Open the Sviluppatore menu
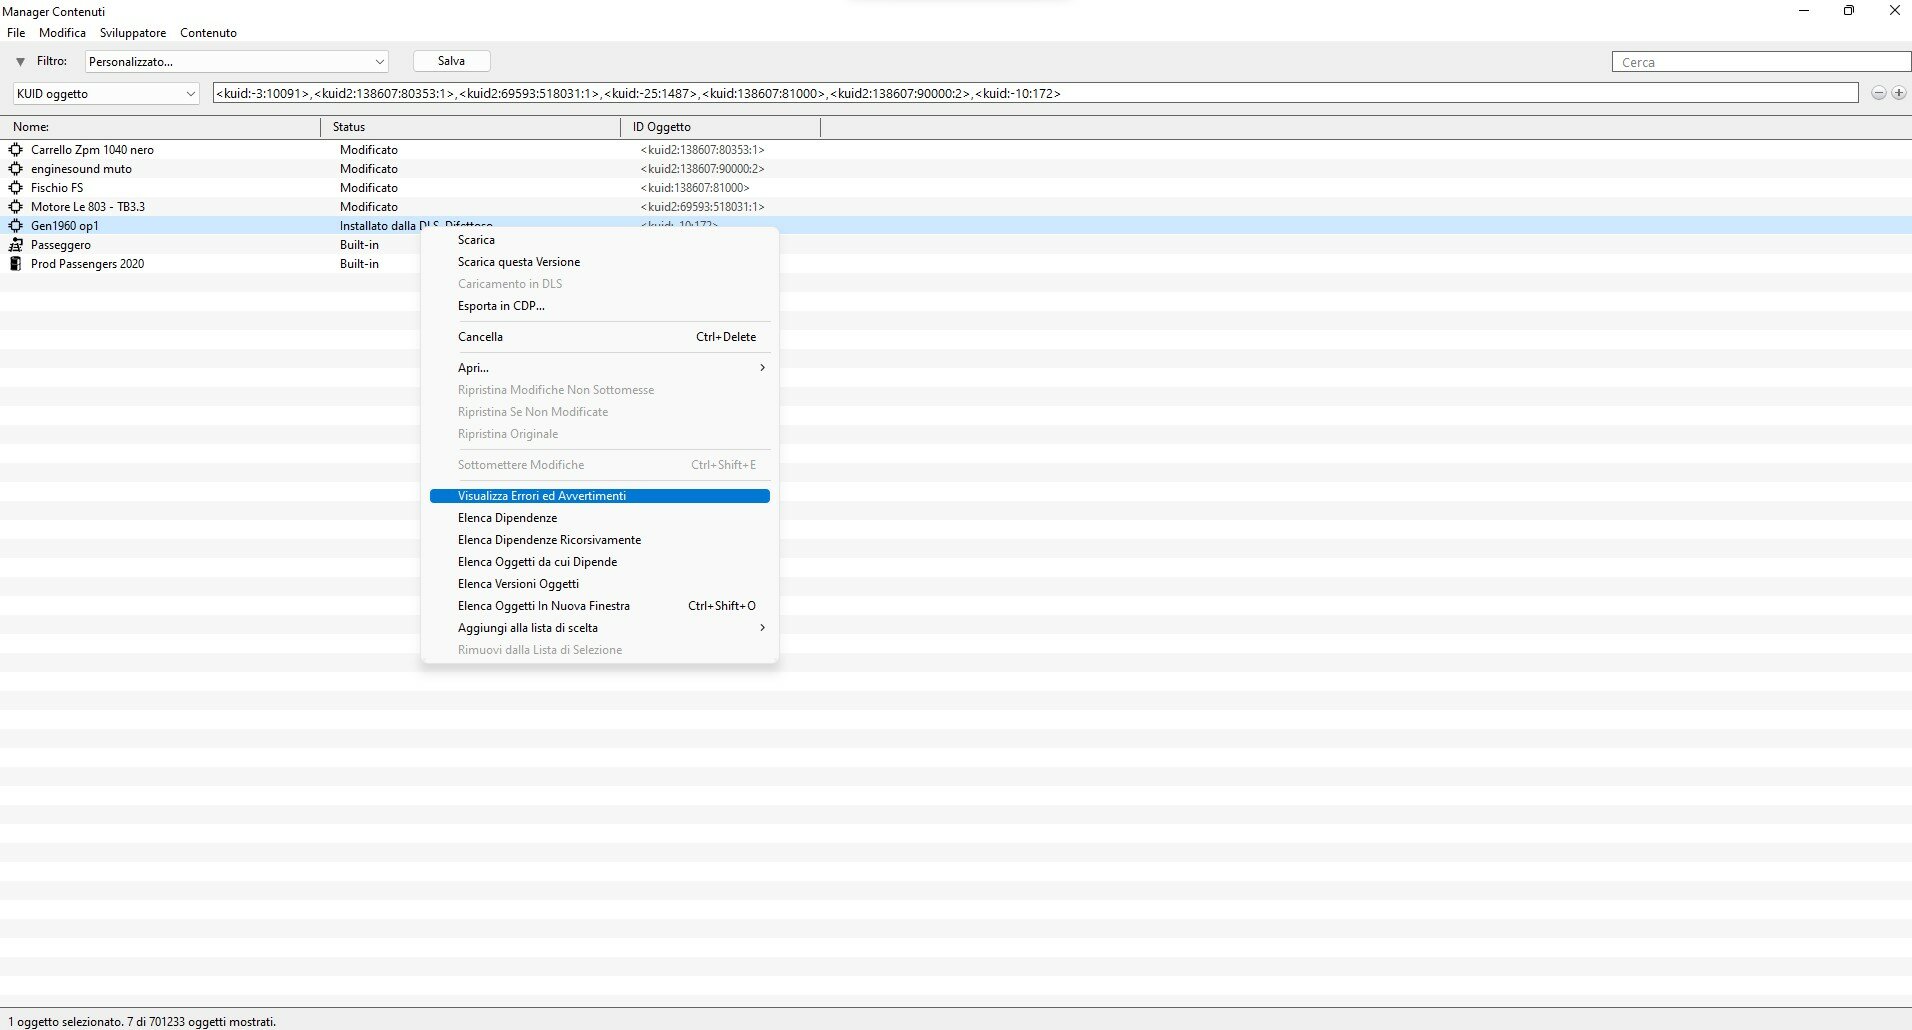 (x=133, y=33)
